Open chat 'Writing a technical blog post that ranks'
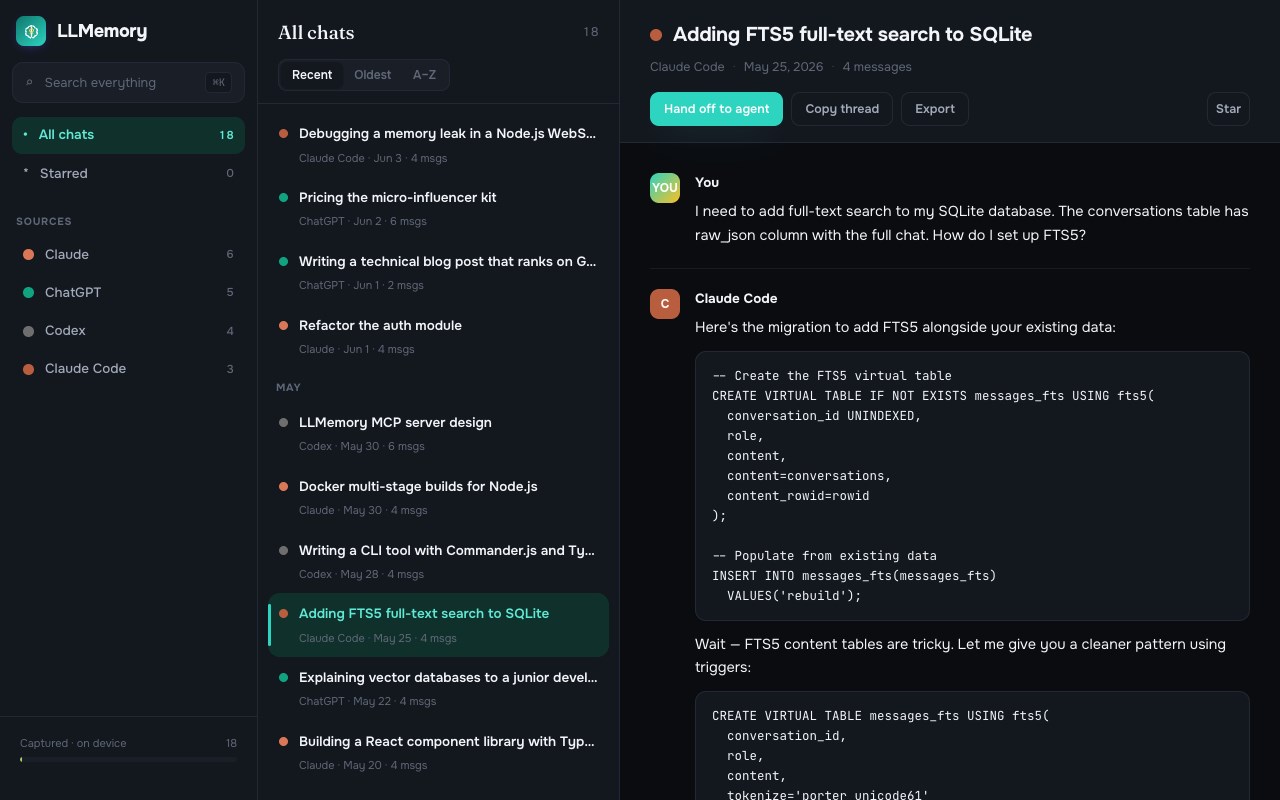The width and height of the screenshot is (1280, 800). (438, 273)
